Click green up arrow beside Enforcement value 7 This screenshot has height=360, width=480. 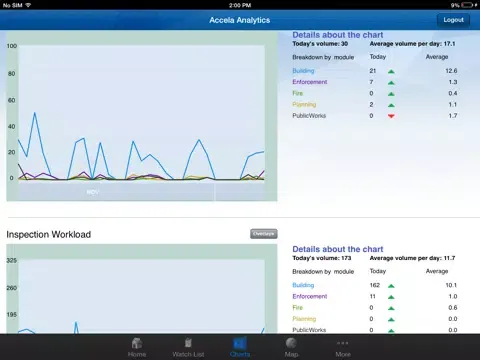[391, 83]
